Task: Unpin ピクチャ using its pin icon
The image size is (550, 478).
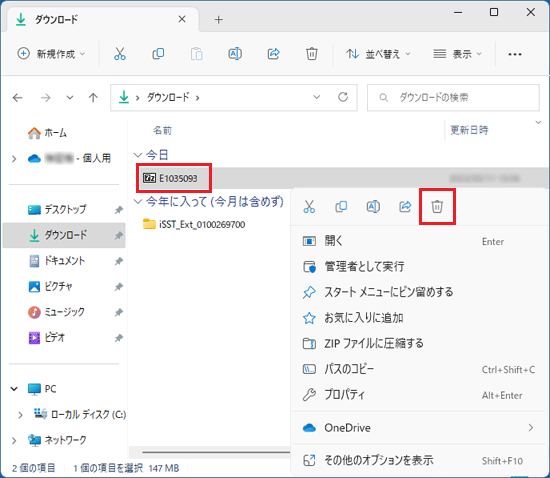Action: (x=119, y=287)
